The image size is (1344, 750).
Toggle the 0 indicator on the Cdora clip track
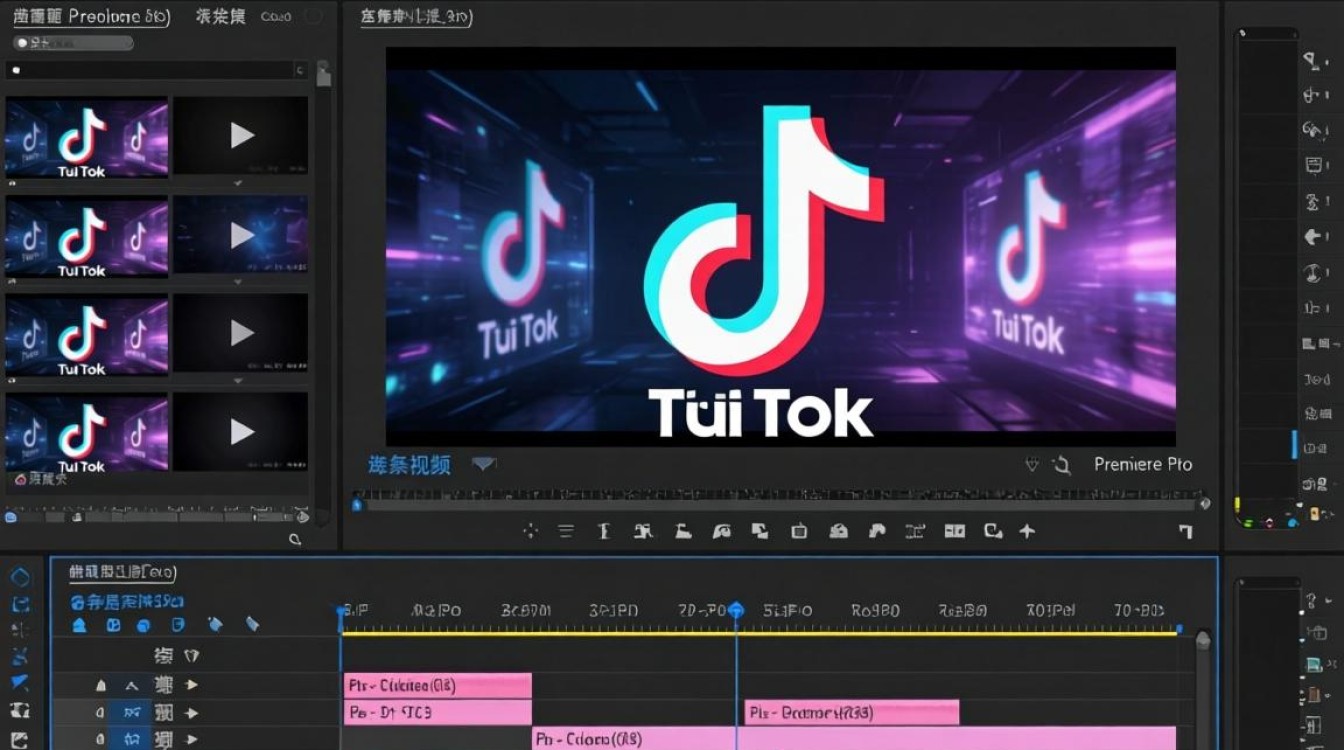tap(100, 739)
